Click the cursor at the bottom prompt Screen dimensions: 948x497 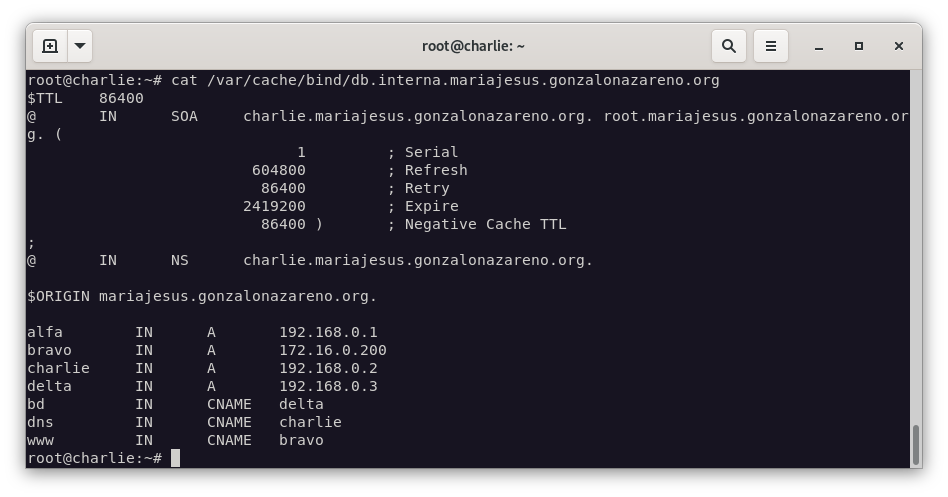[176, 458]
